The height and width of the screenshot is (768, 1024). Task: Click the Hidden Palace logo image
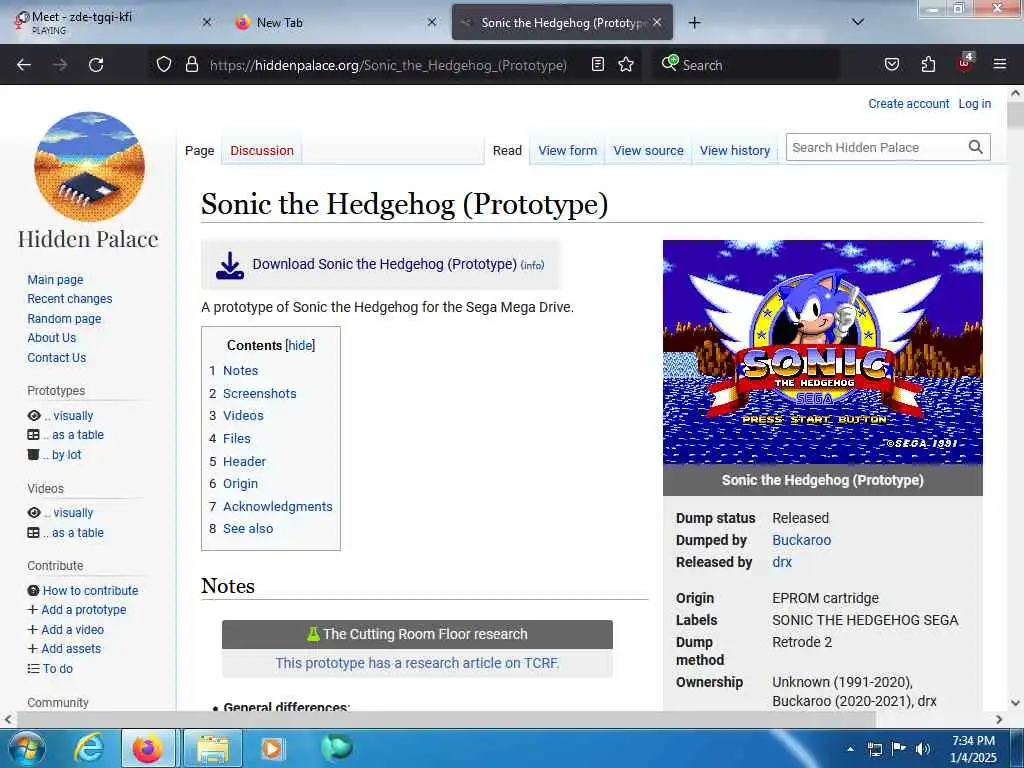coord(89,167)
